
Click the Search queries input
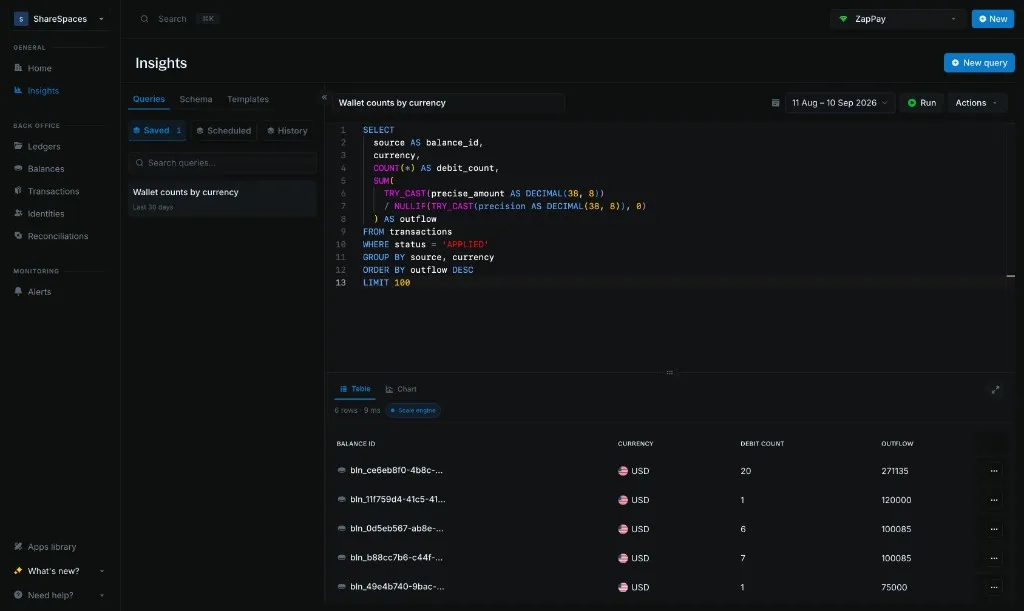click(223, 163)
